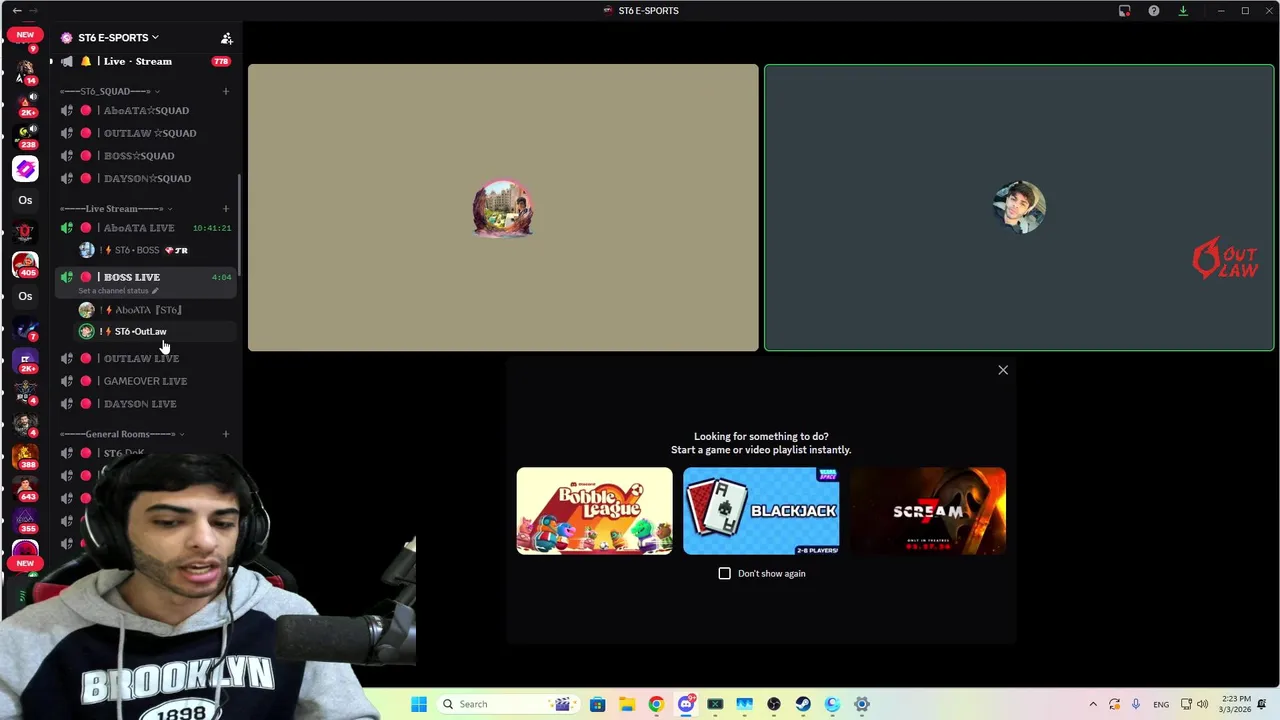Open the Windows Start menu

(x=419, y=704)
